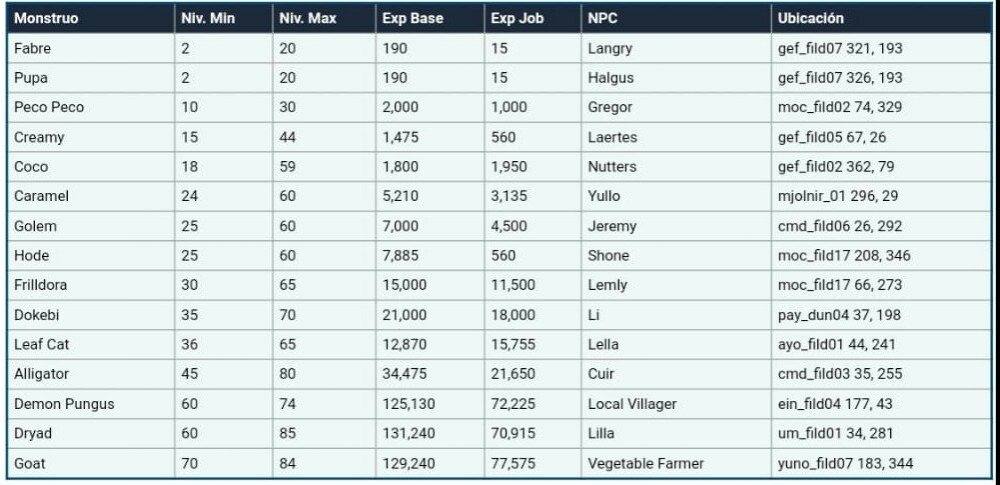
Task: Click the Monstruo column header
Action: (x=46, y=19)
